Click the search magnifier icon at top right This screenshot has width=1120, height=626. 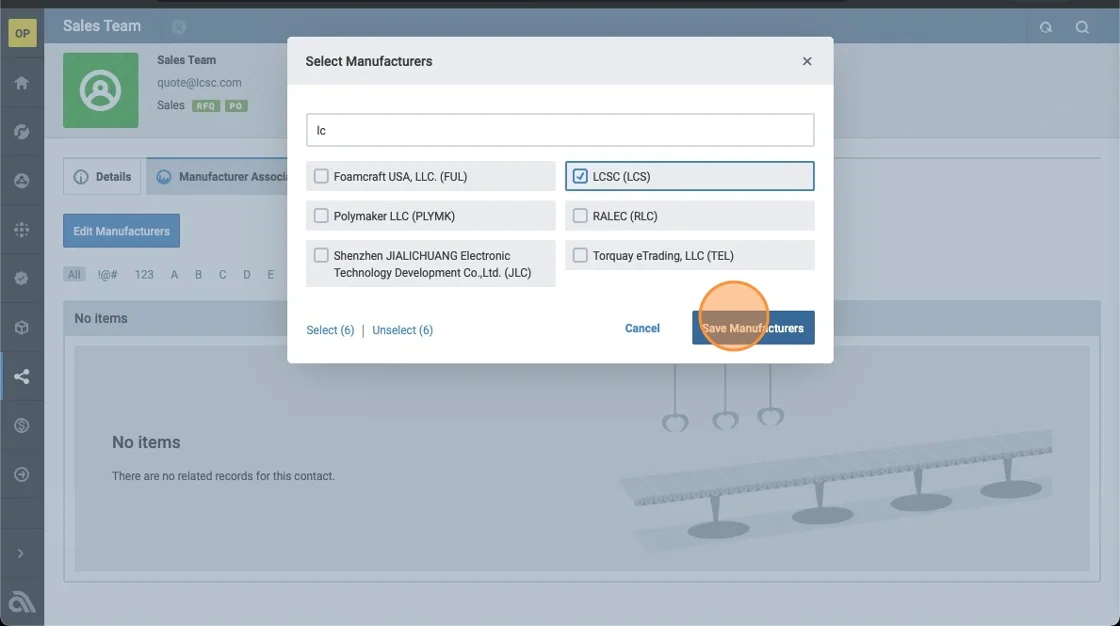pyautogui.click(x=1082, y=27)
